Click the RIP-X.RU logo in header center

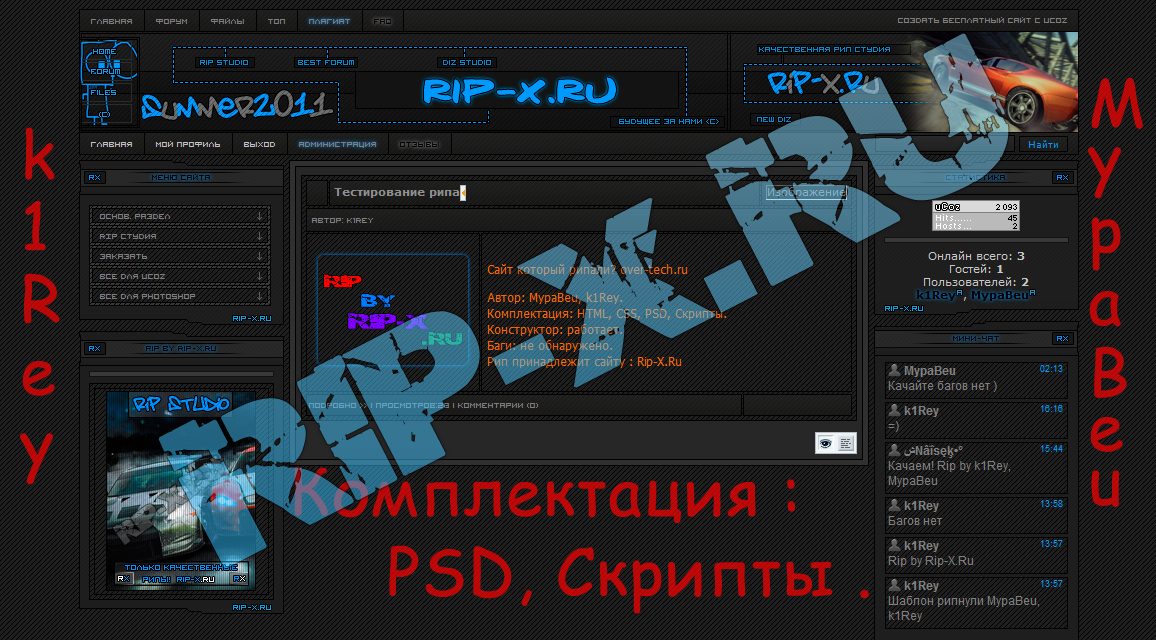[x=518, y=91]
